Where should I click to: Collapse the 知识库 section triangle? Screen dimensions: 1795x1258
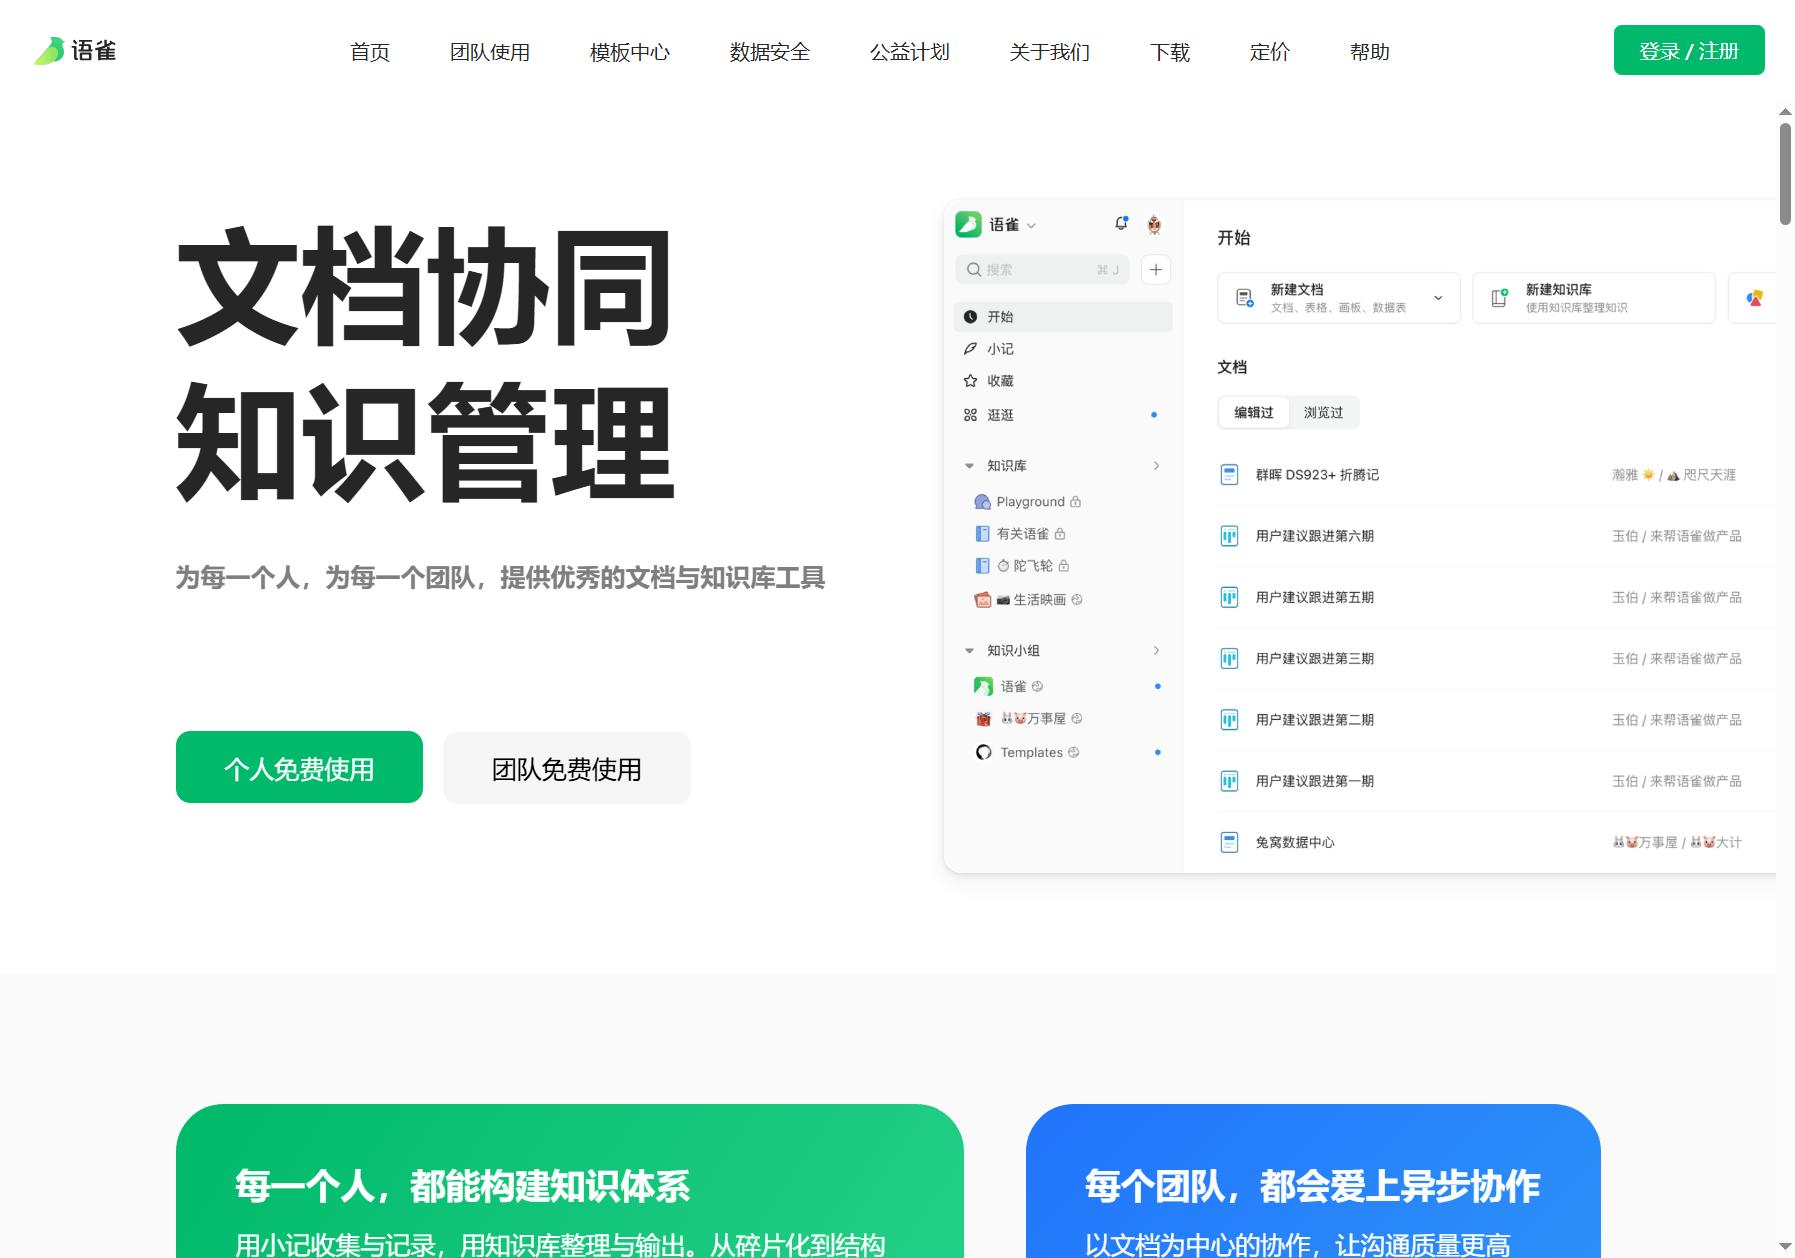click(x=969, y=466)
